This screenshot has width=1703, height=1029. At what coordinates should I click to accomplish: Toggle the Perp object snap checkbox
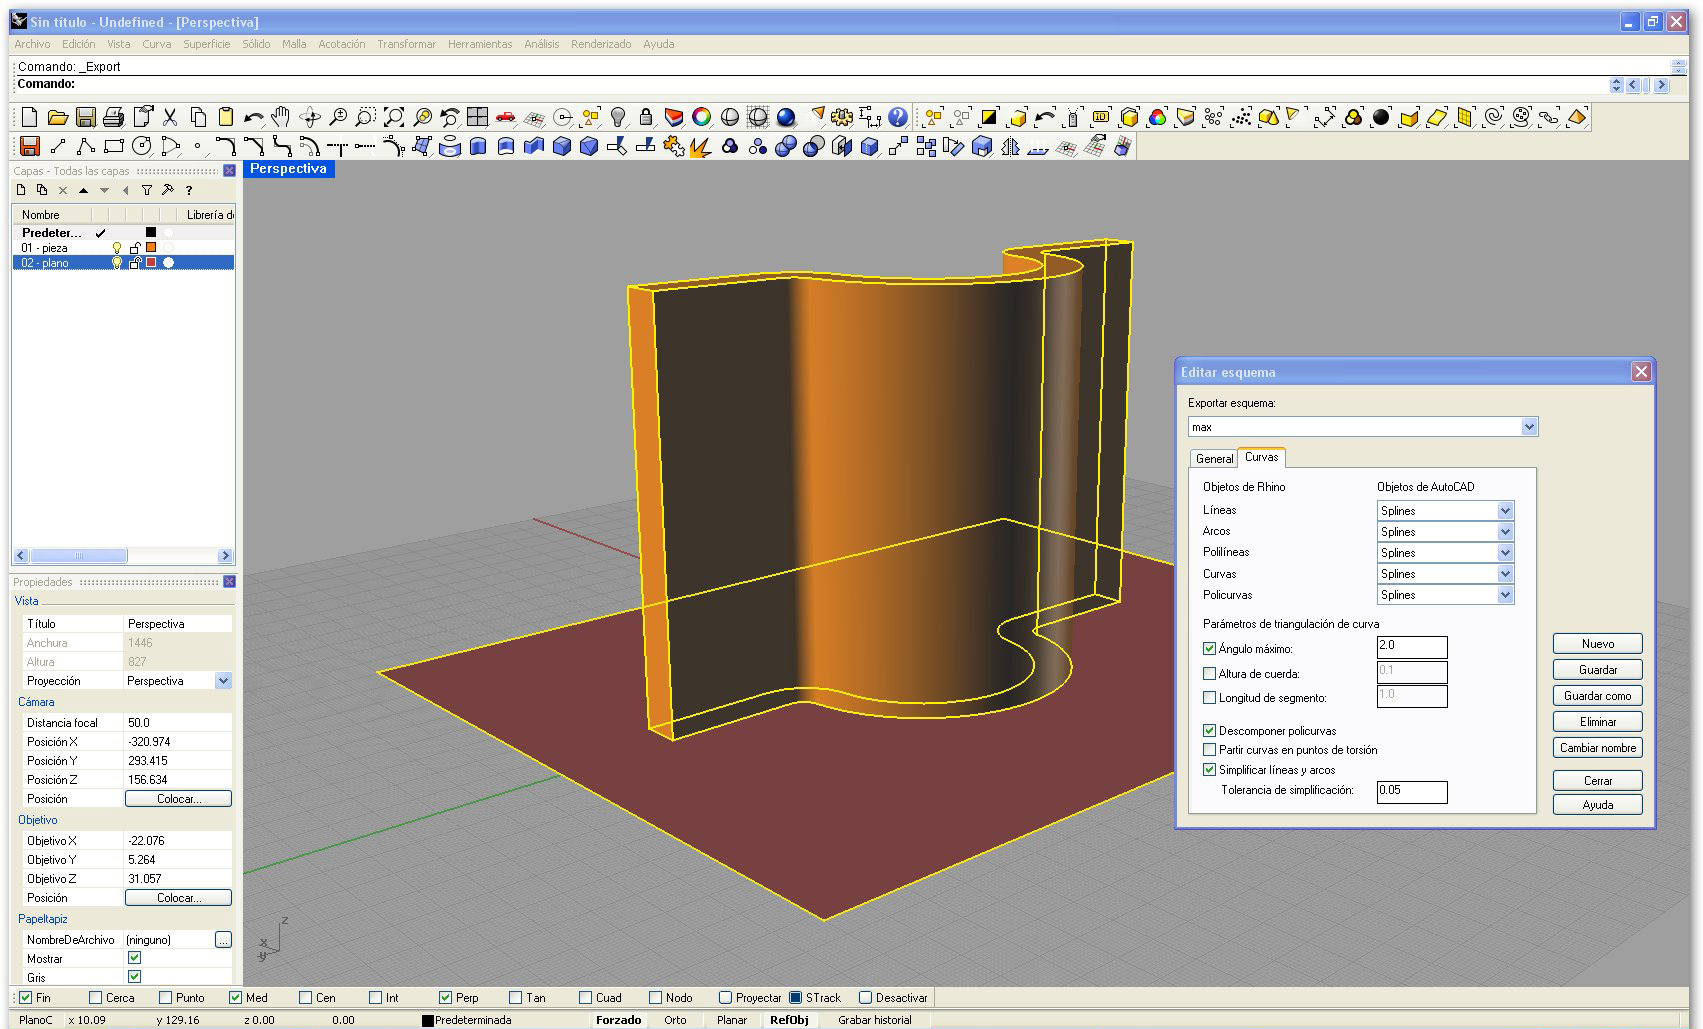click(446, 997)
